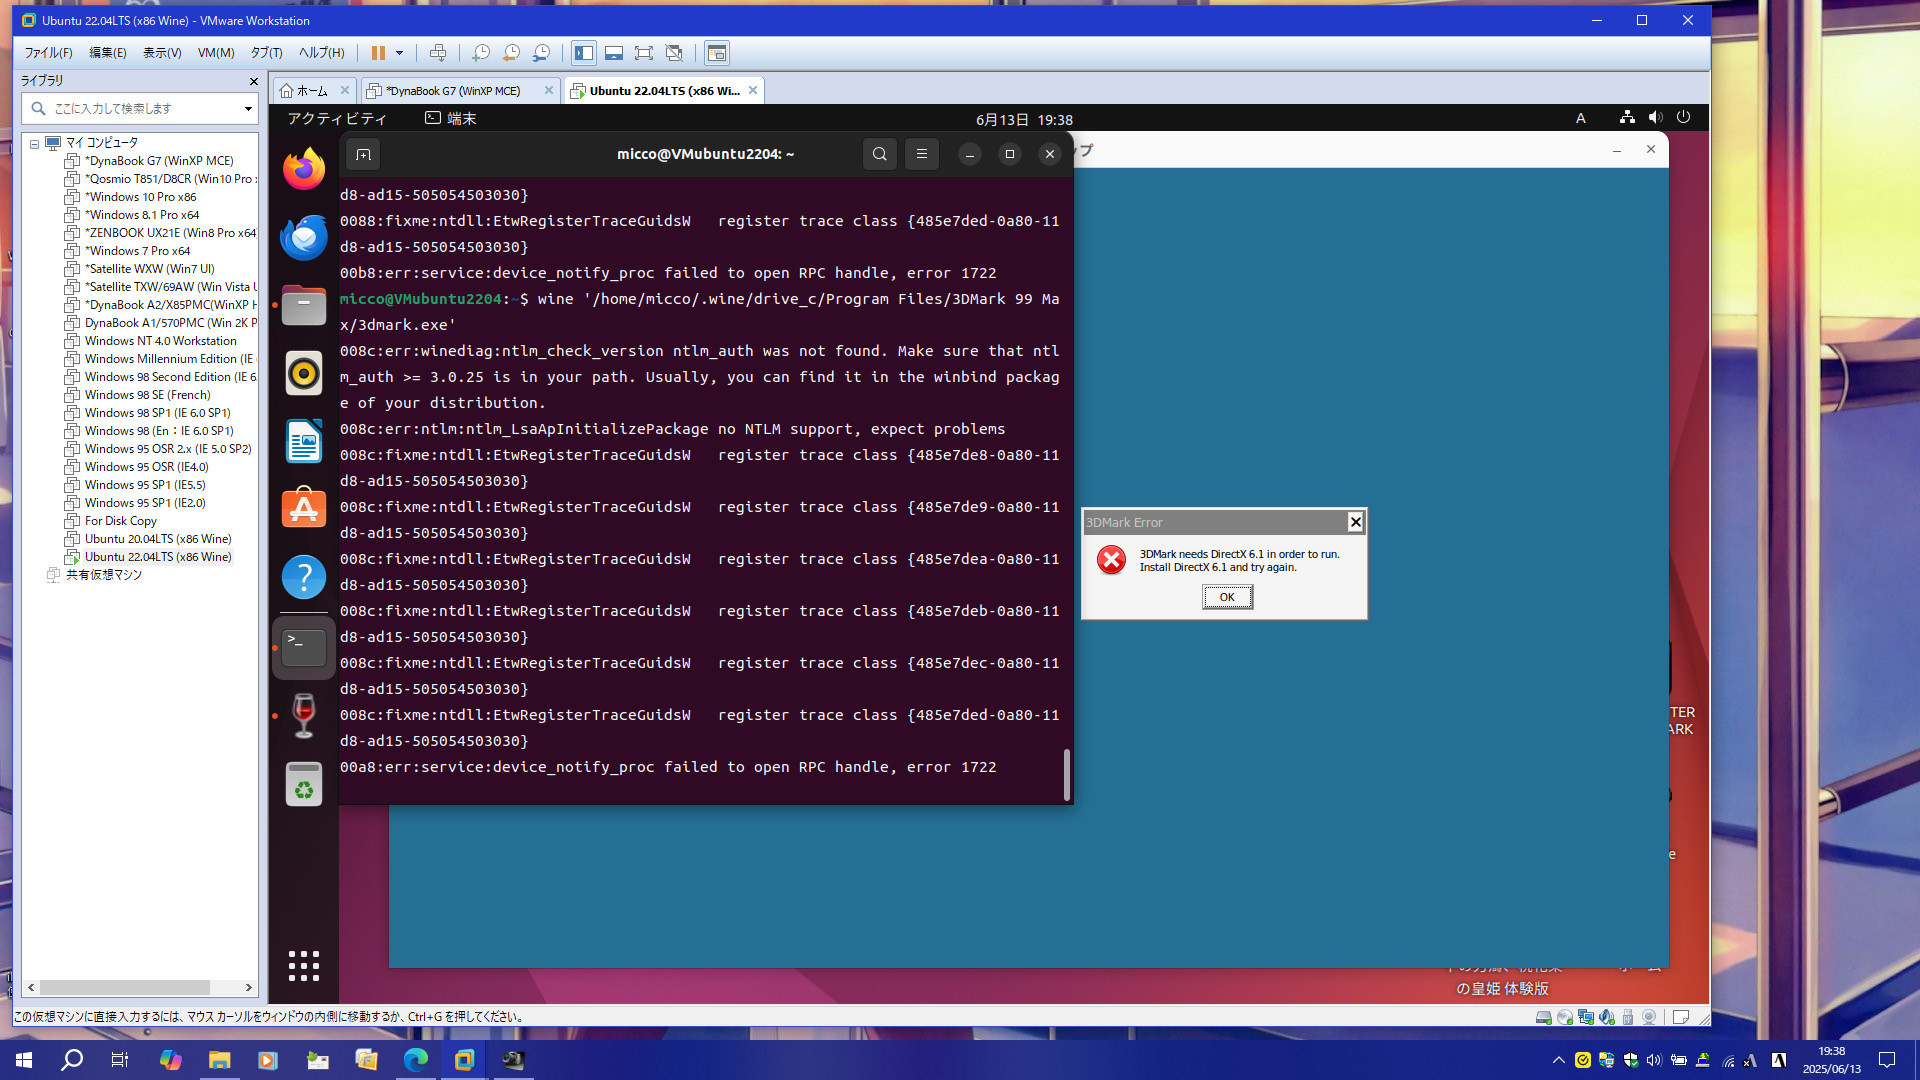This screenshot has height=1080, width=1920.
Task: Click the Ubuntu network status icon
Action: point(1627,118)
